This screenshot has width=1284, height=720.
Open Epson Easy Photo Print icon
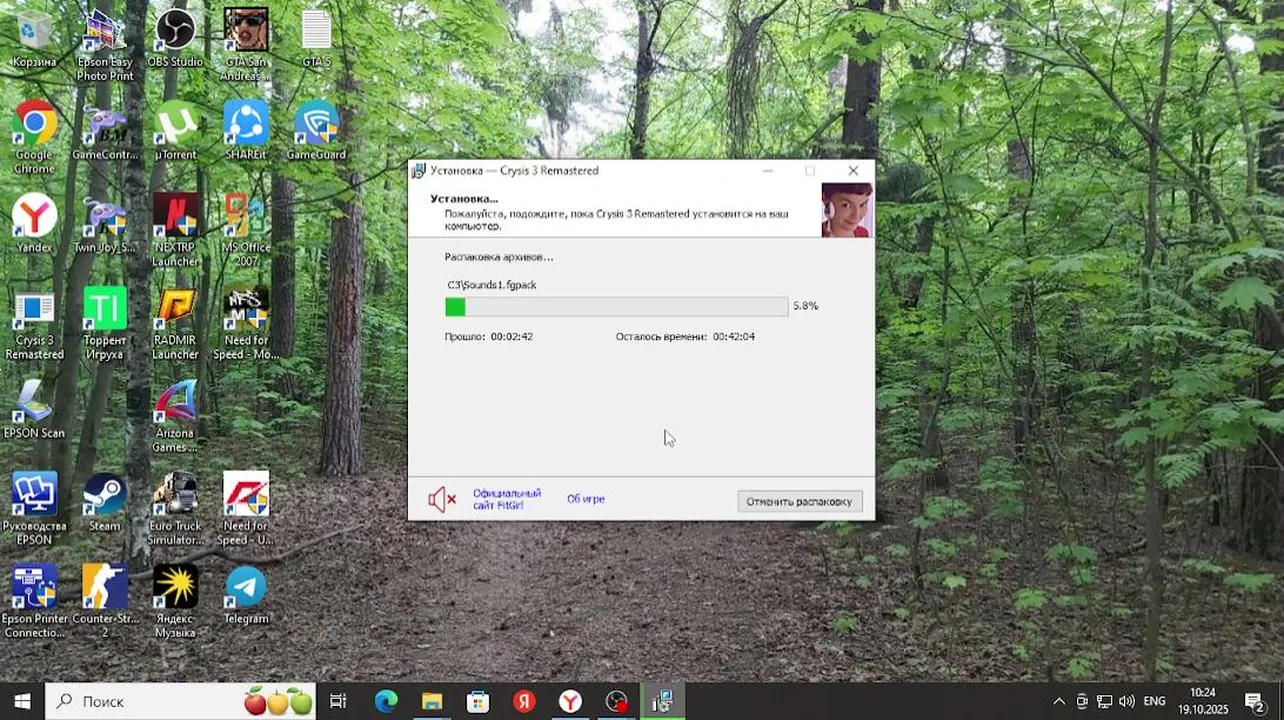tap(105, 45)
